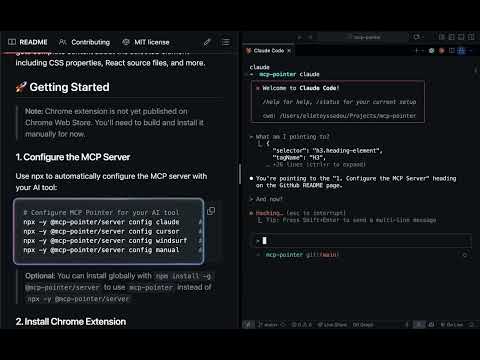Screen dimensions: 480x360
Task: Edit the README with the pencil icon
Action: [207, 42]
